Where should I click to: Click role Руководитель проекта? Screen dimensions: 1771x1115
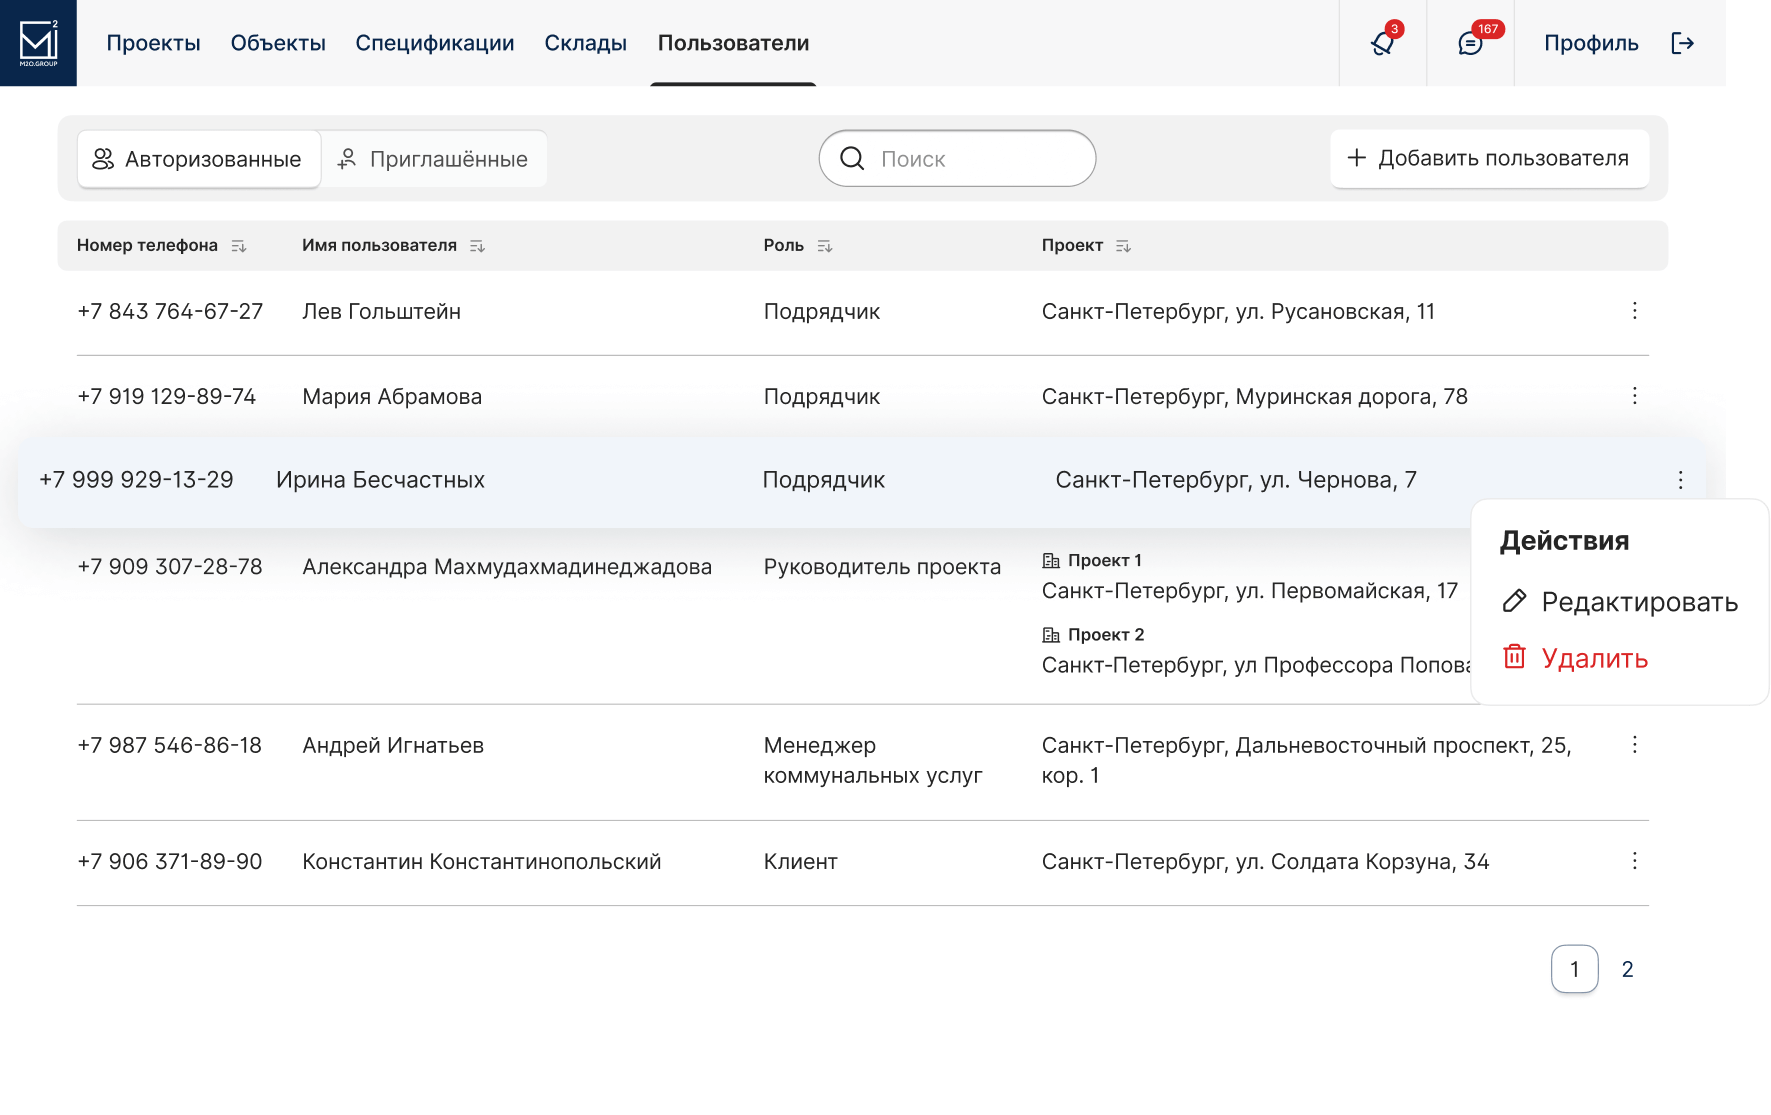[x=882, y=567]
